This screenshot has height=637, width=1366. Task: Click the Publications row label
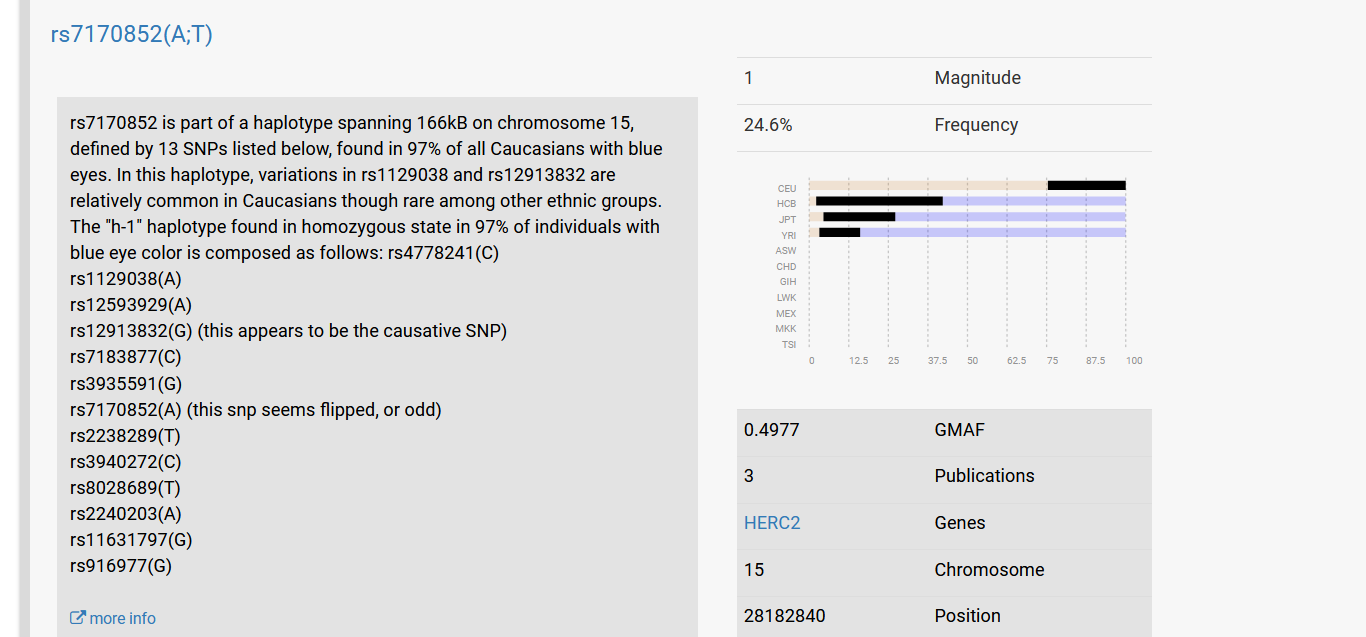click(x=984, y=476)
